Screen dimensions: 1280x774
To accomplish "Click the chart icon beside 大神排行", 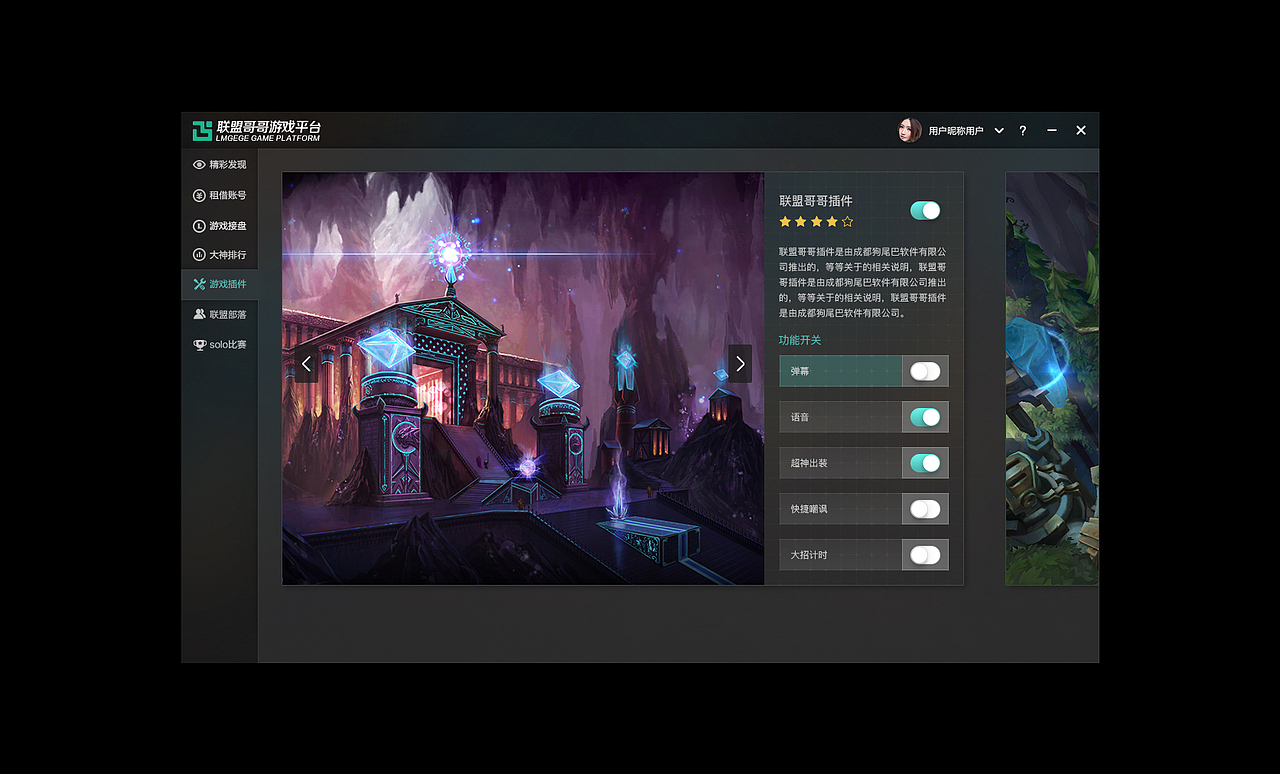I will click(199, 255).
